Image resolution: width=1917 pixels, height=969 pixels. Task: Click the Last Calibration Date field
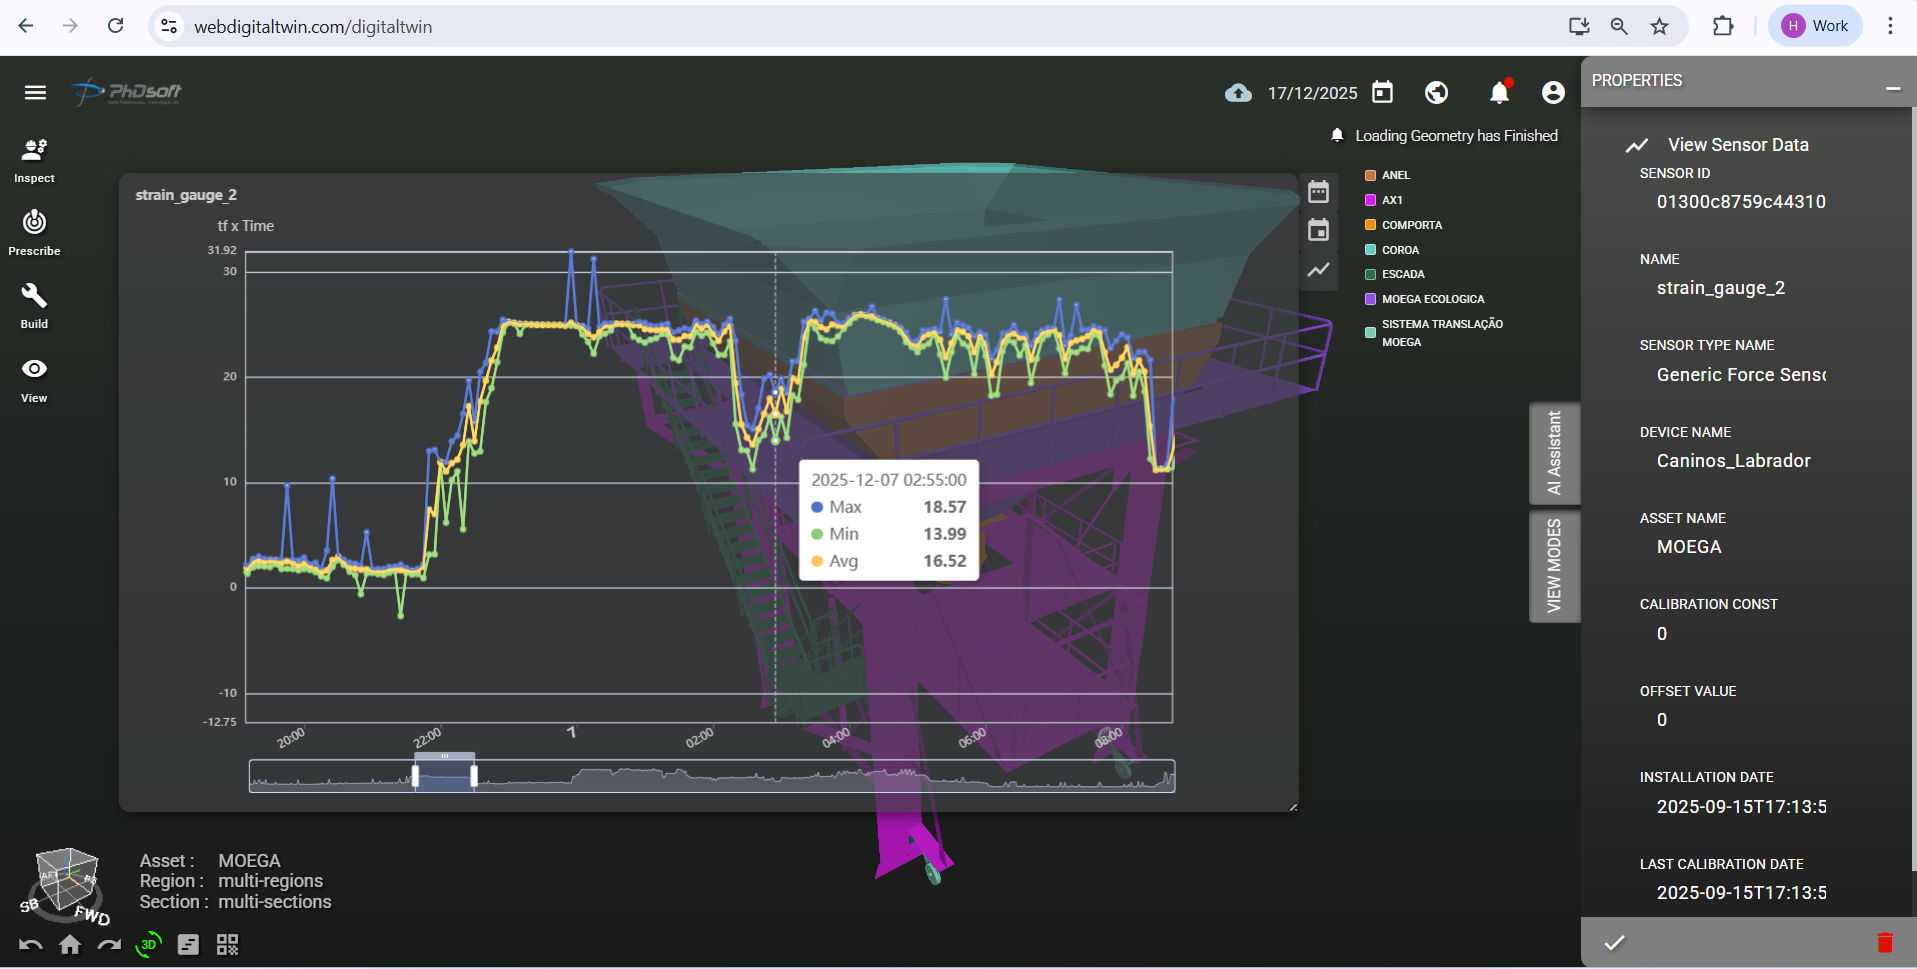pos(1741,893)
